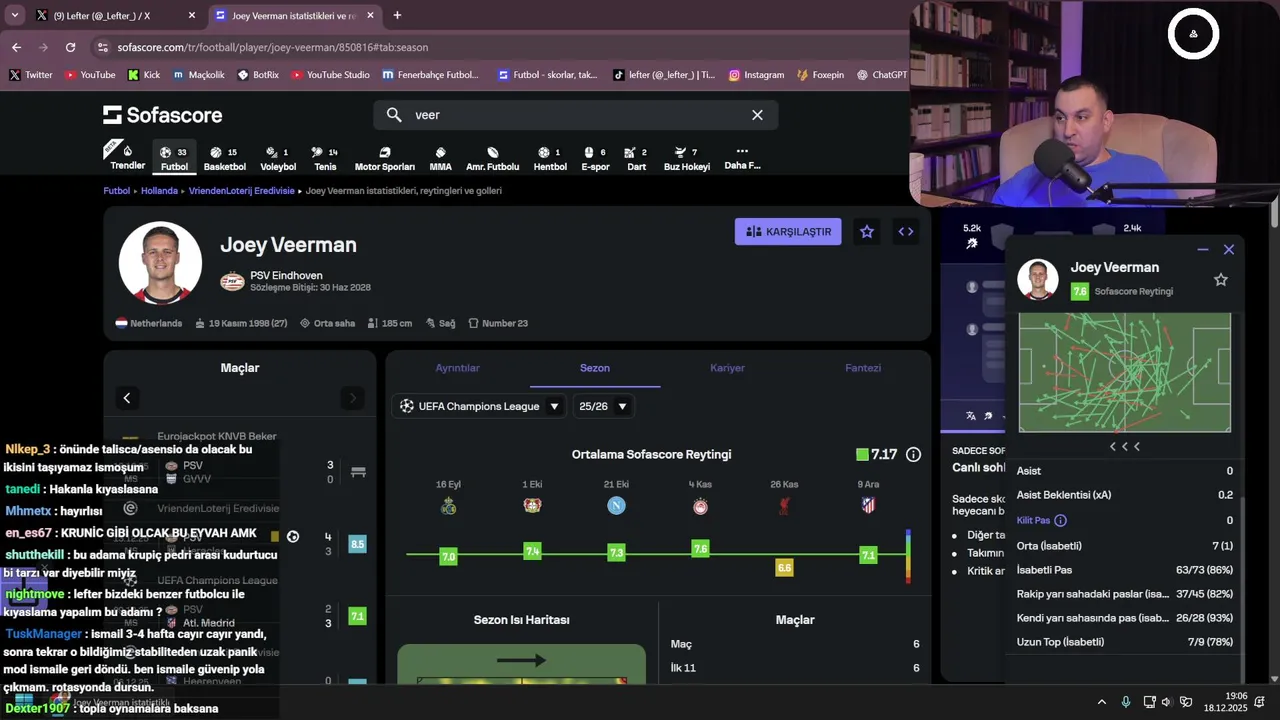
Task: Close the Joey Veerman popup card
Action: click(1229, 250)
